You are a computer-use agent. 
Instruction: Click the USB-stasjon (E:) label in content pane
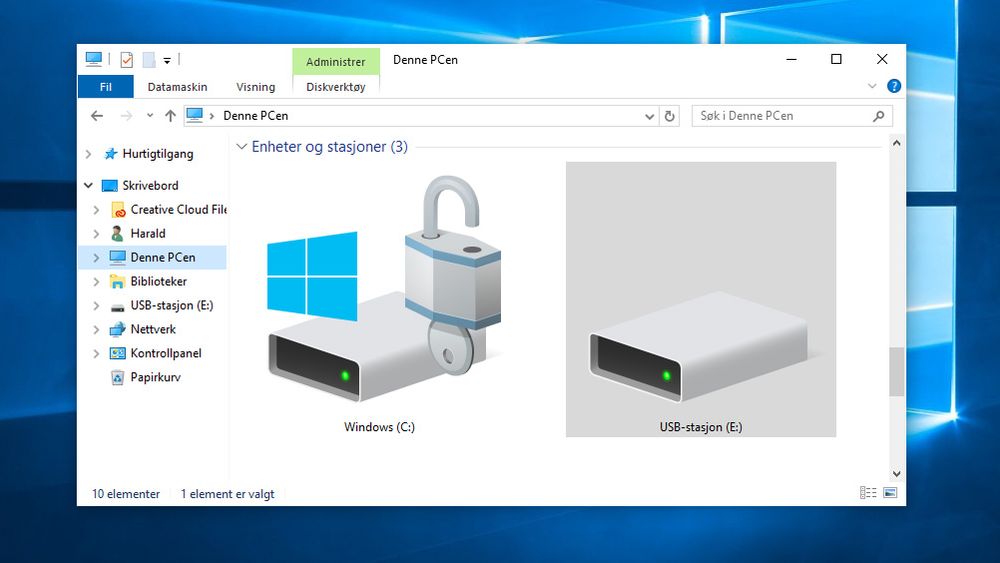[x=701, y=427]
